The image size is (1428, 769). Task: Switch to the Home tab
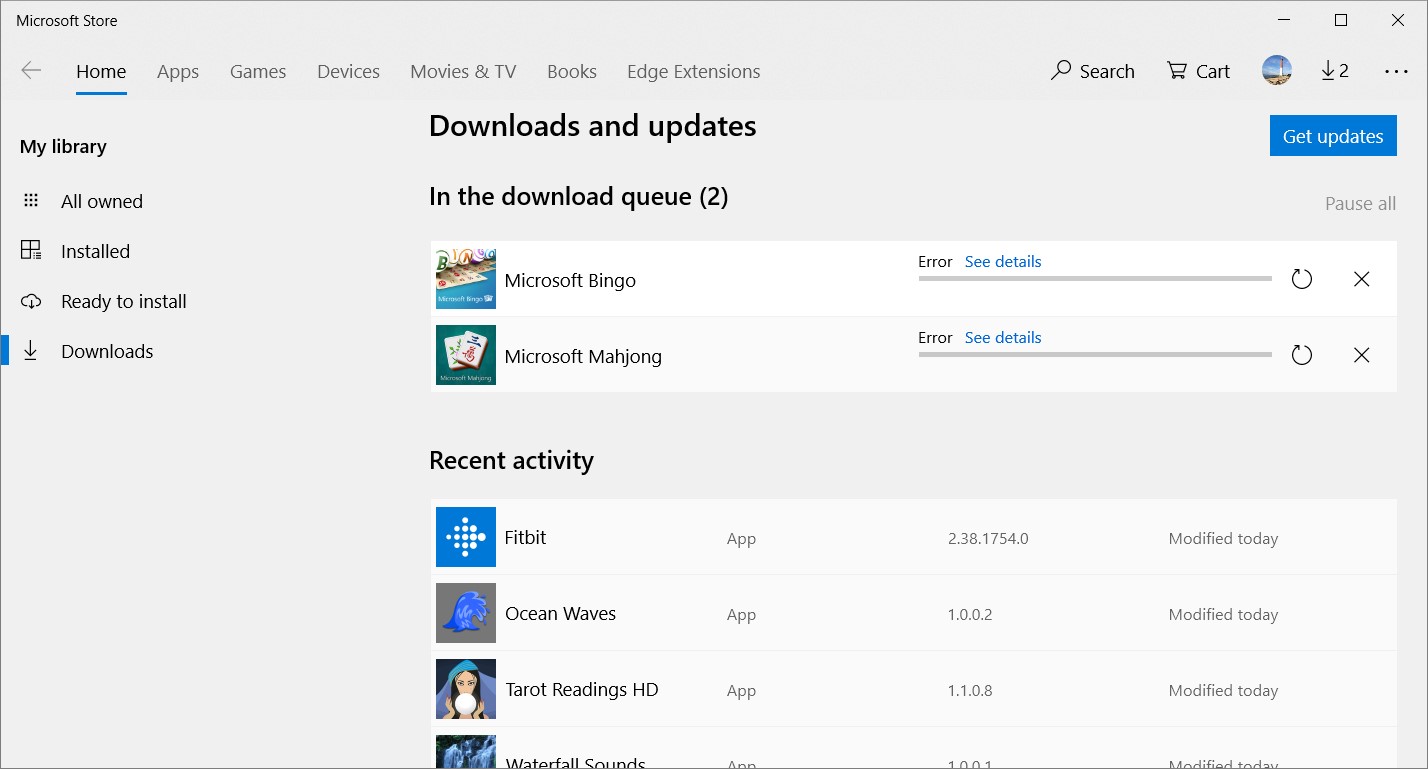101,71
